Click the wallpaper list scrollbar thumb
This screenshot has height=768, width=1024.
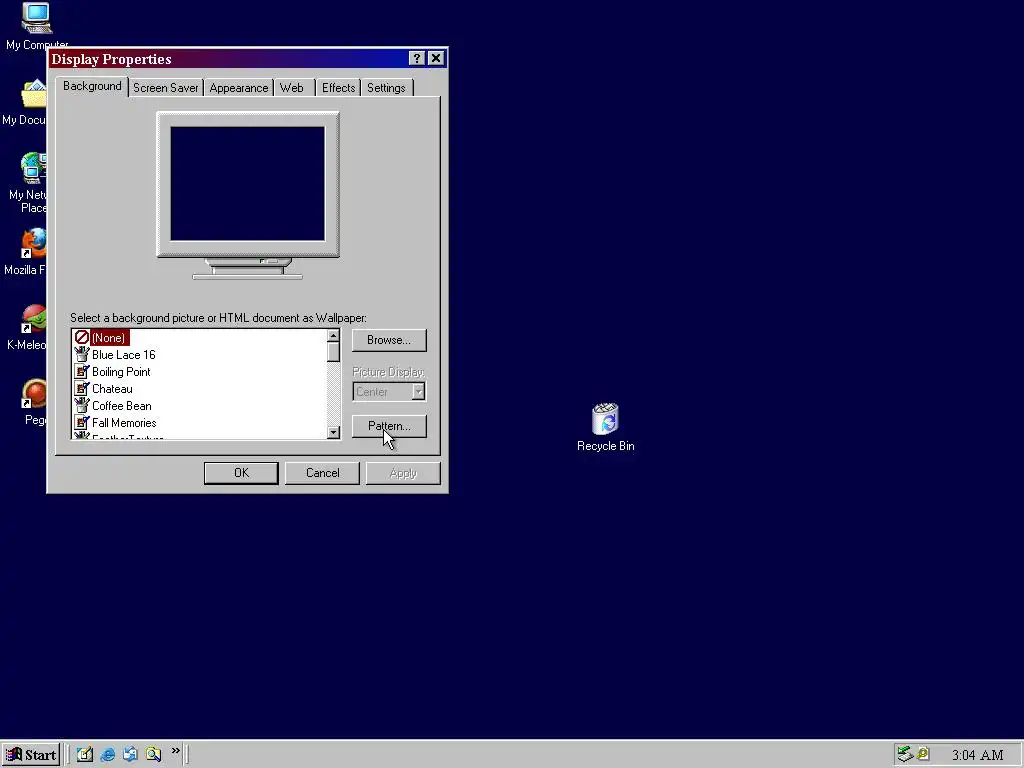coord(333,352)
